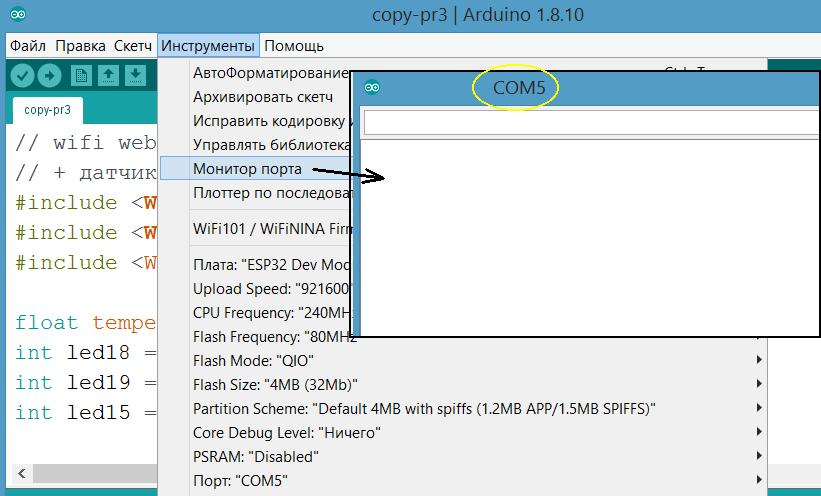Screen dimensions: 821x496
Task: Click the Arduino logo in COM5 window
Action: (x=372, y=87)
